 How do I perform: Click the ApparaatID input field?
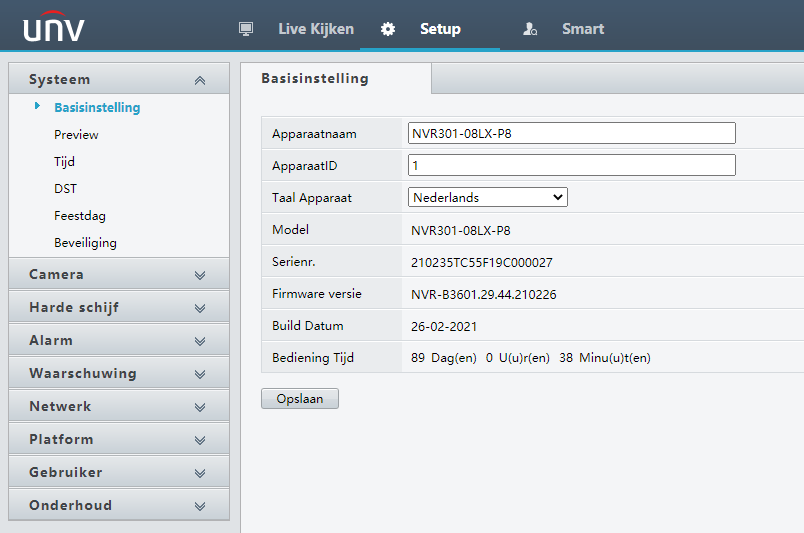(x=572, y=165)
